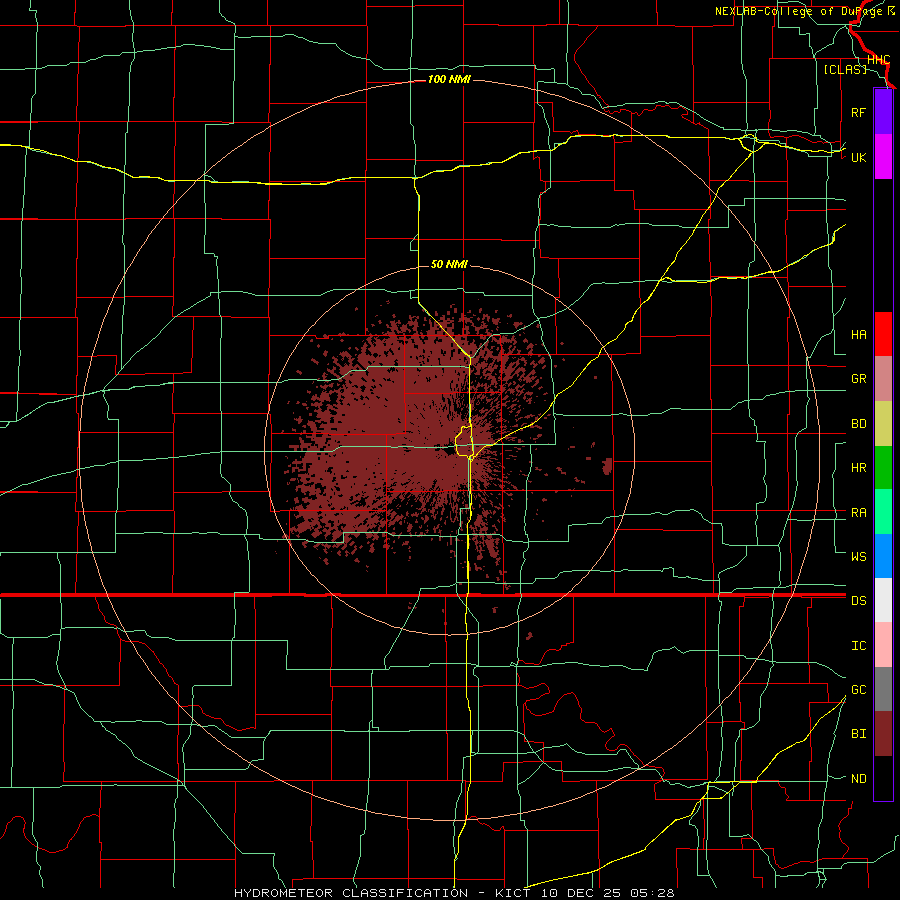
Task: Click the ND black legend swatch
Action: (x=883, y=778)
